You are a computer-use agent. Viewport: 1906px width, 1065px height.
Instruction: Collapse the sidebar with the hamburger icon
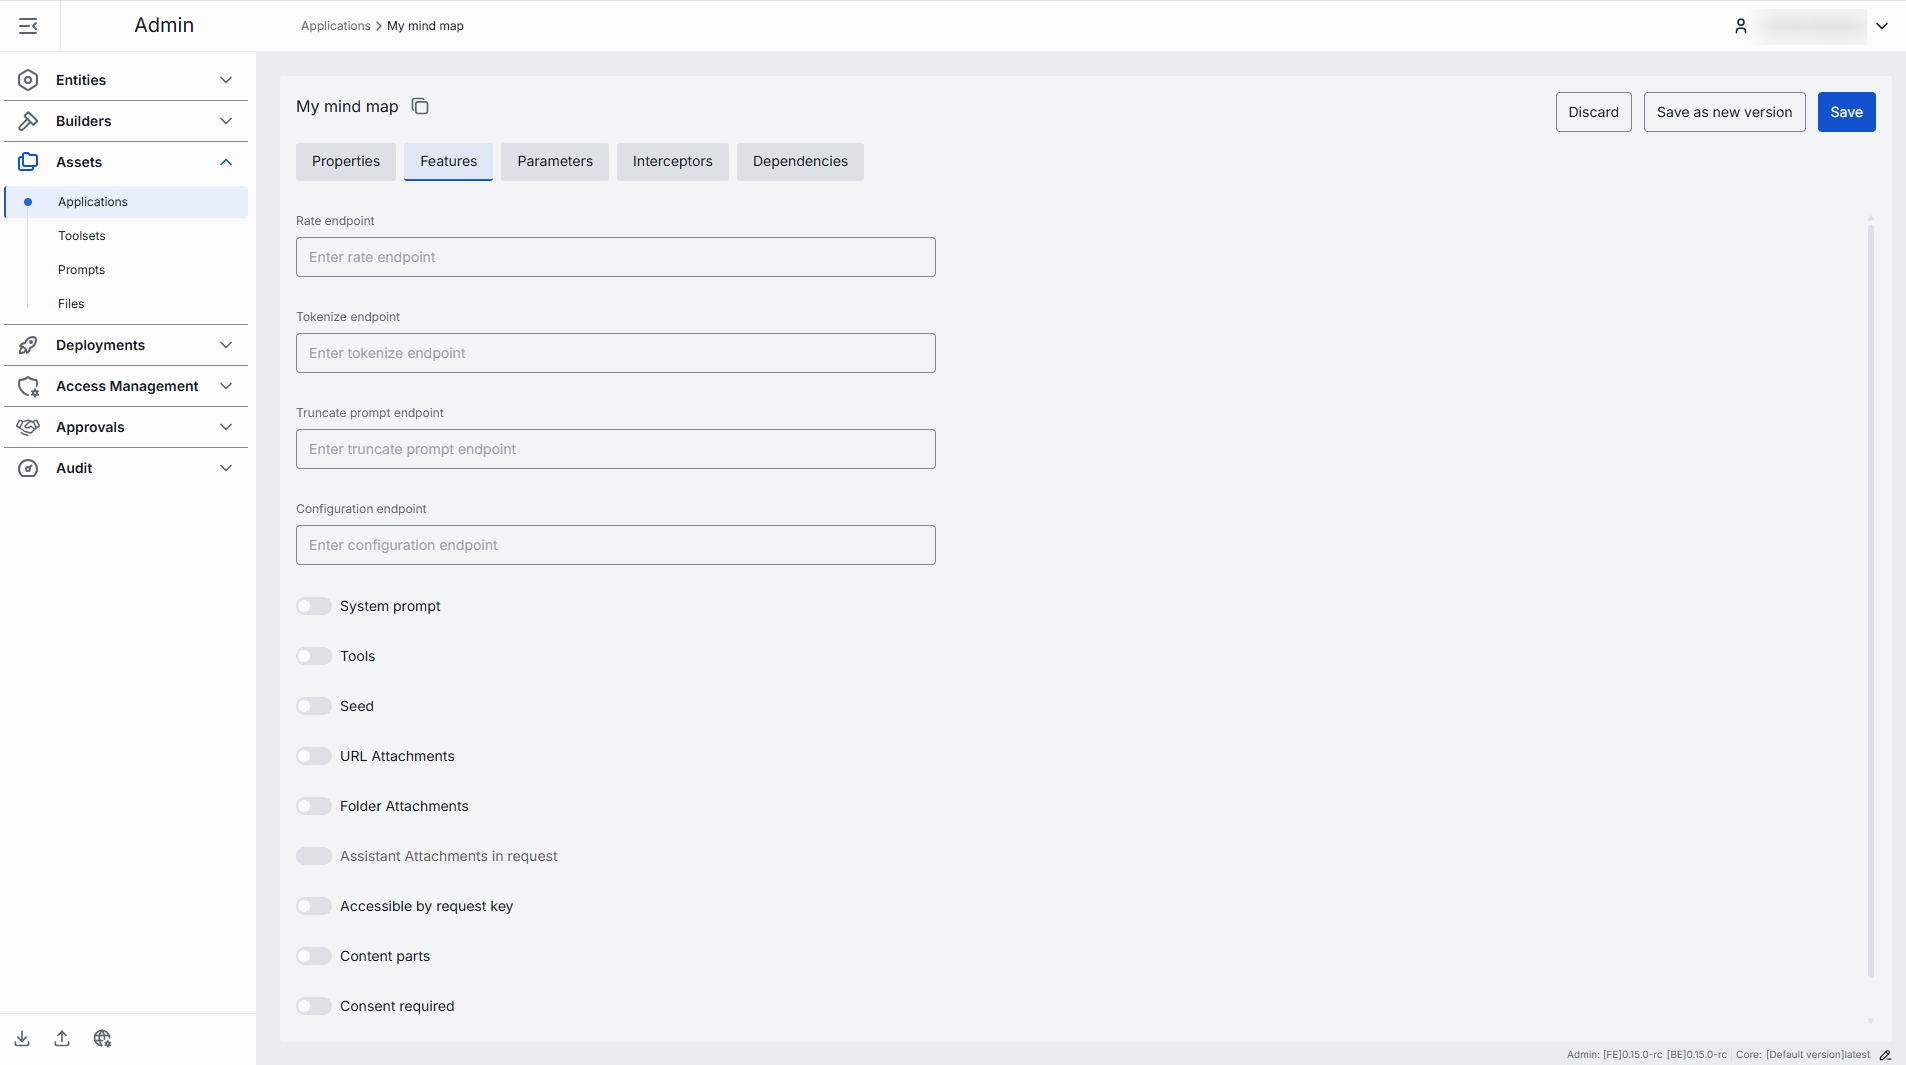(28, 26)
